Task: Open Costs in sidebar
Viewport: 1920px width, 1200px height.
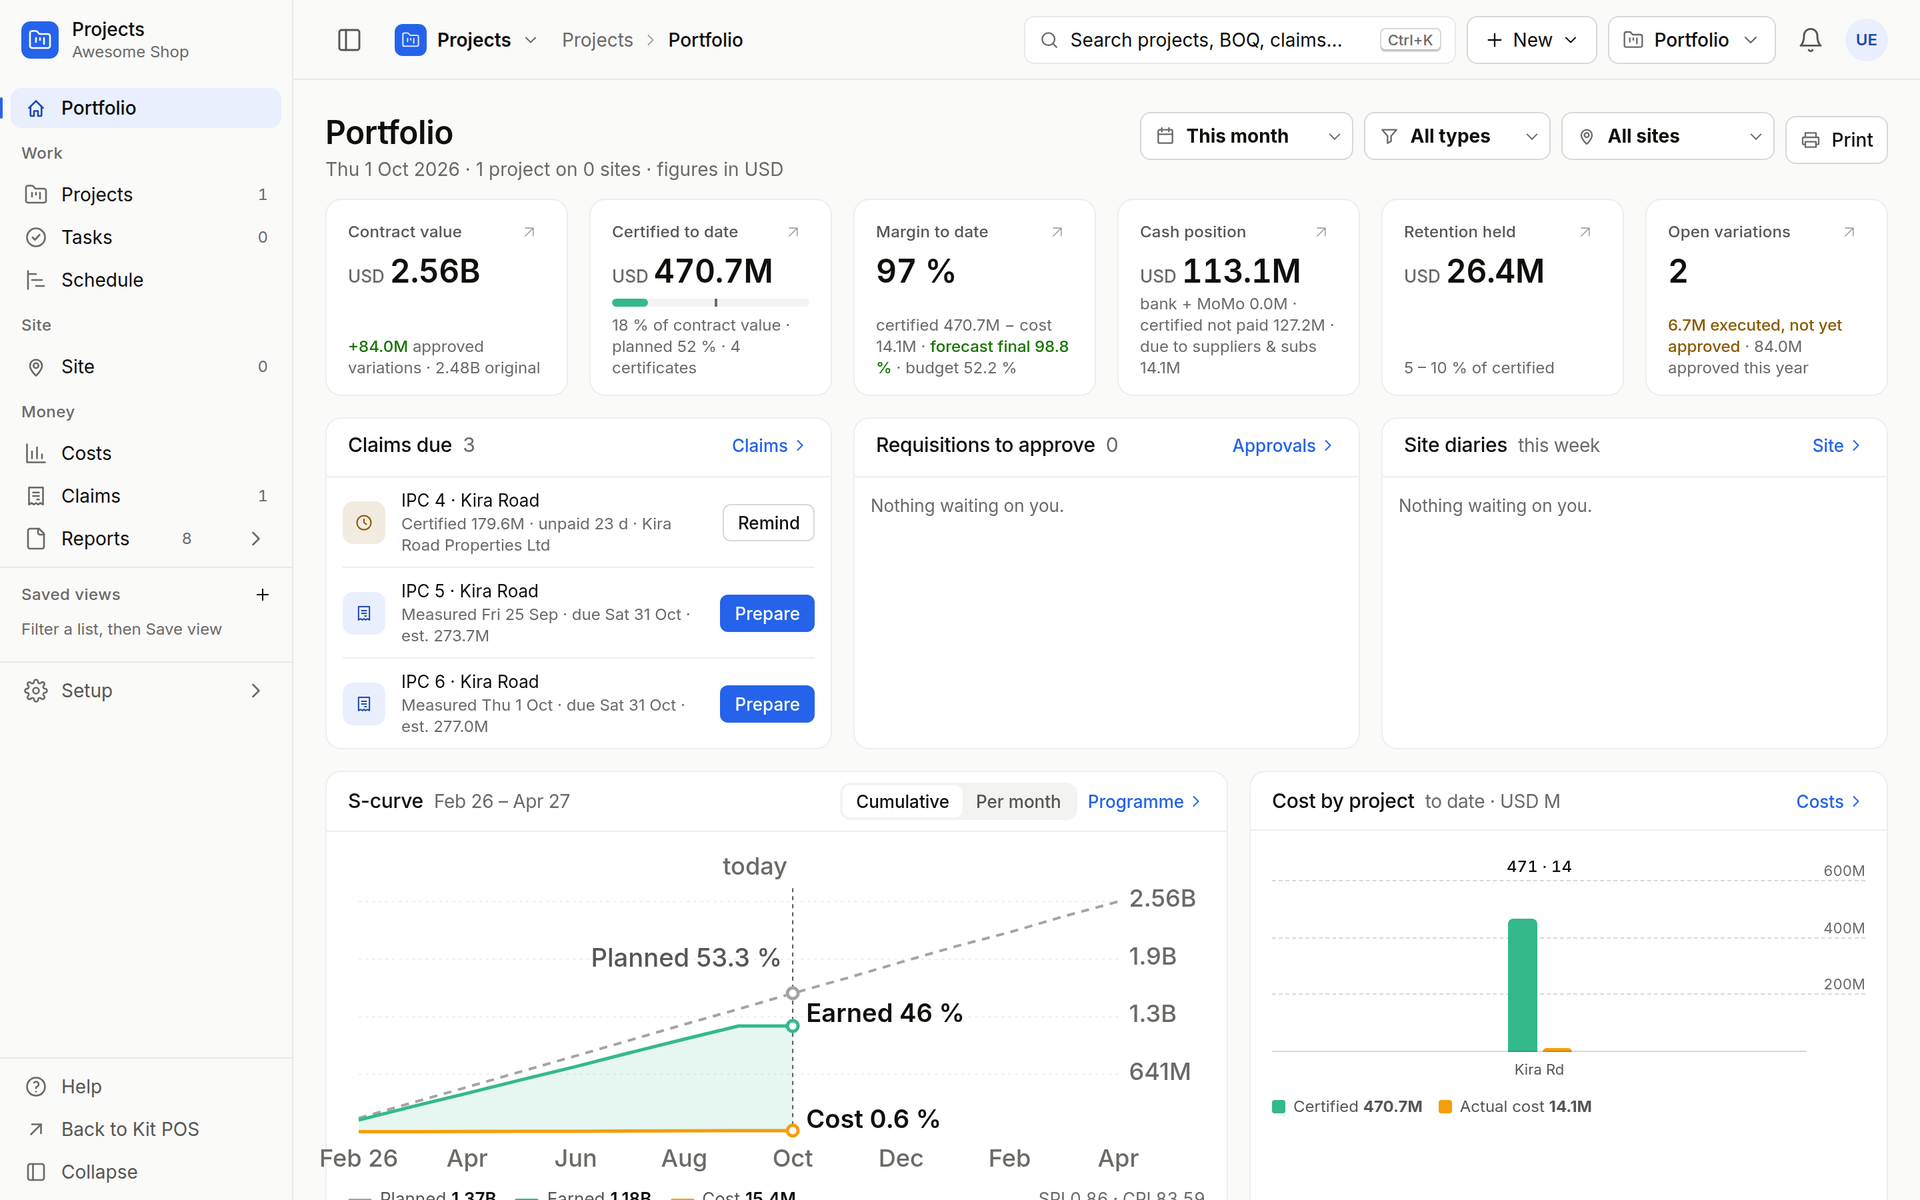Action: coord(146,453)
